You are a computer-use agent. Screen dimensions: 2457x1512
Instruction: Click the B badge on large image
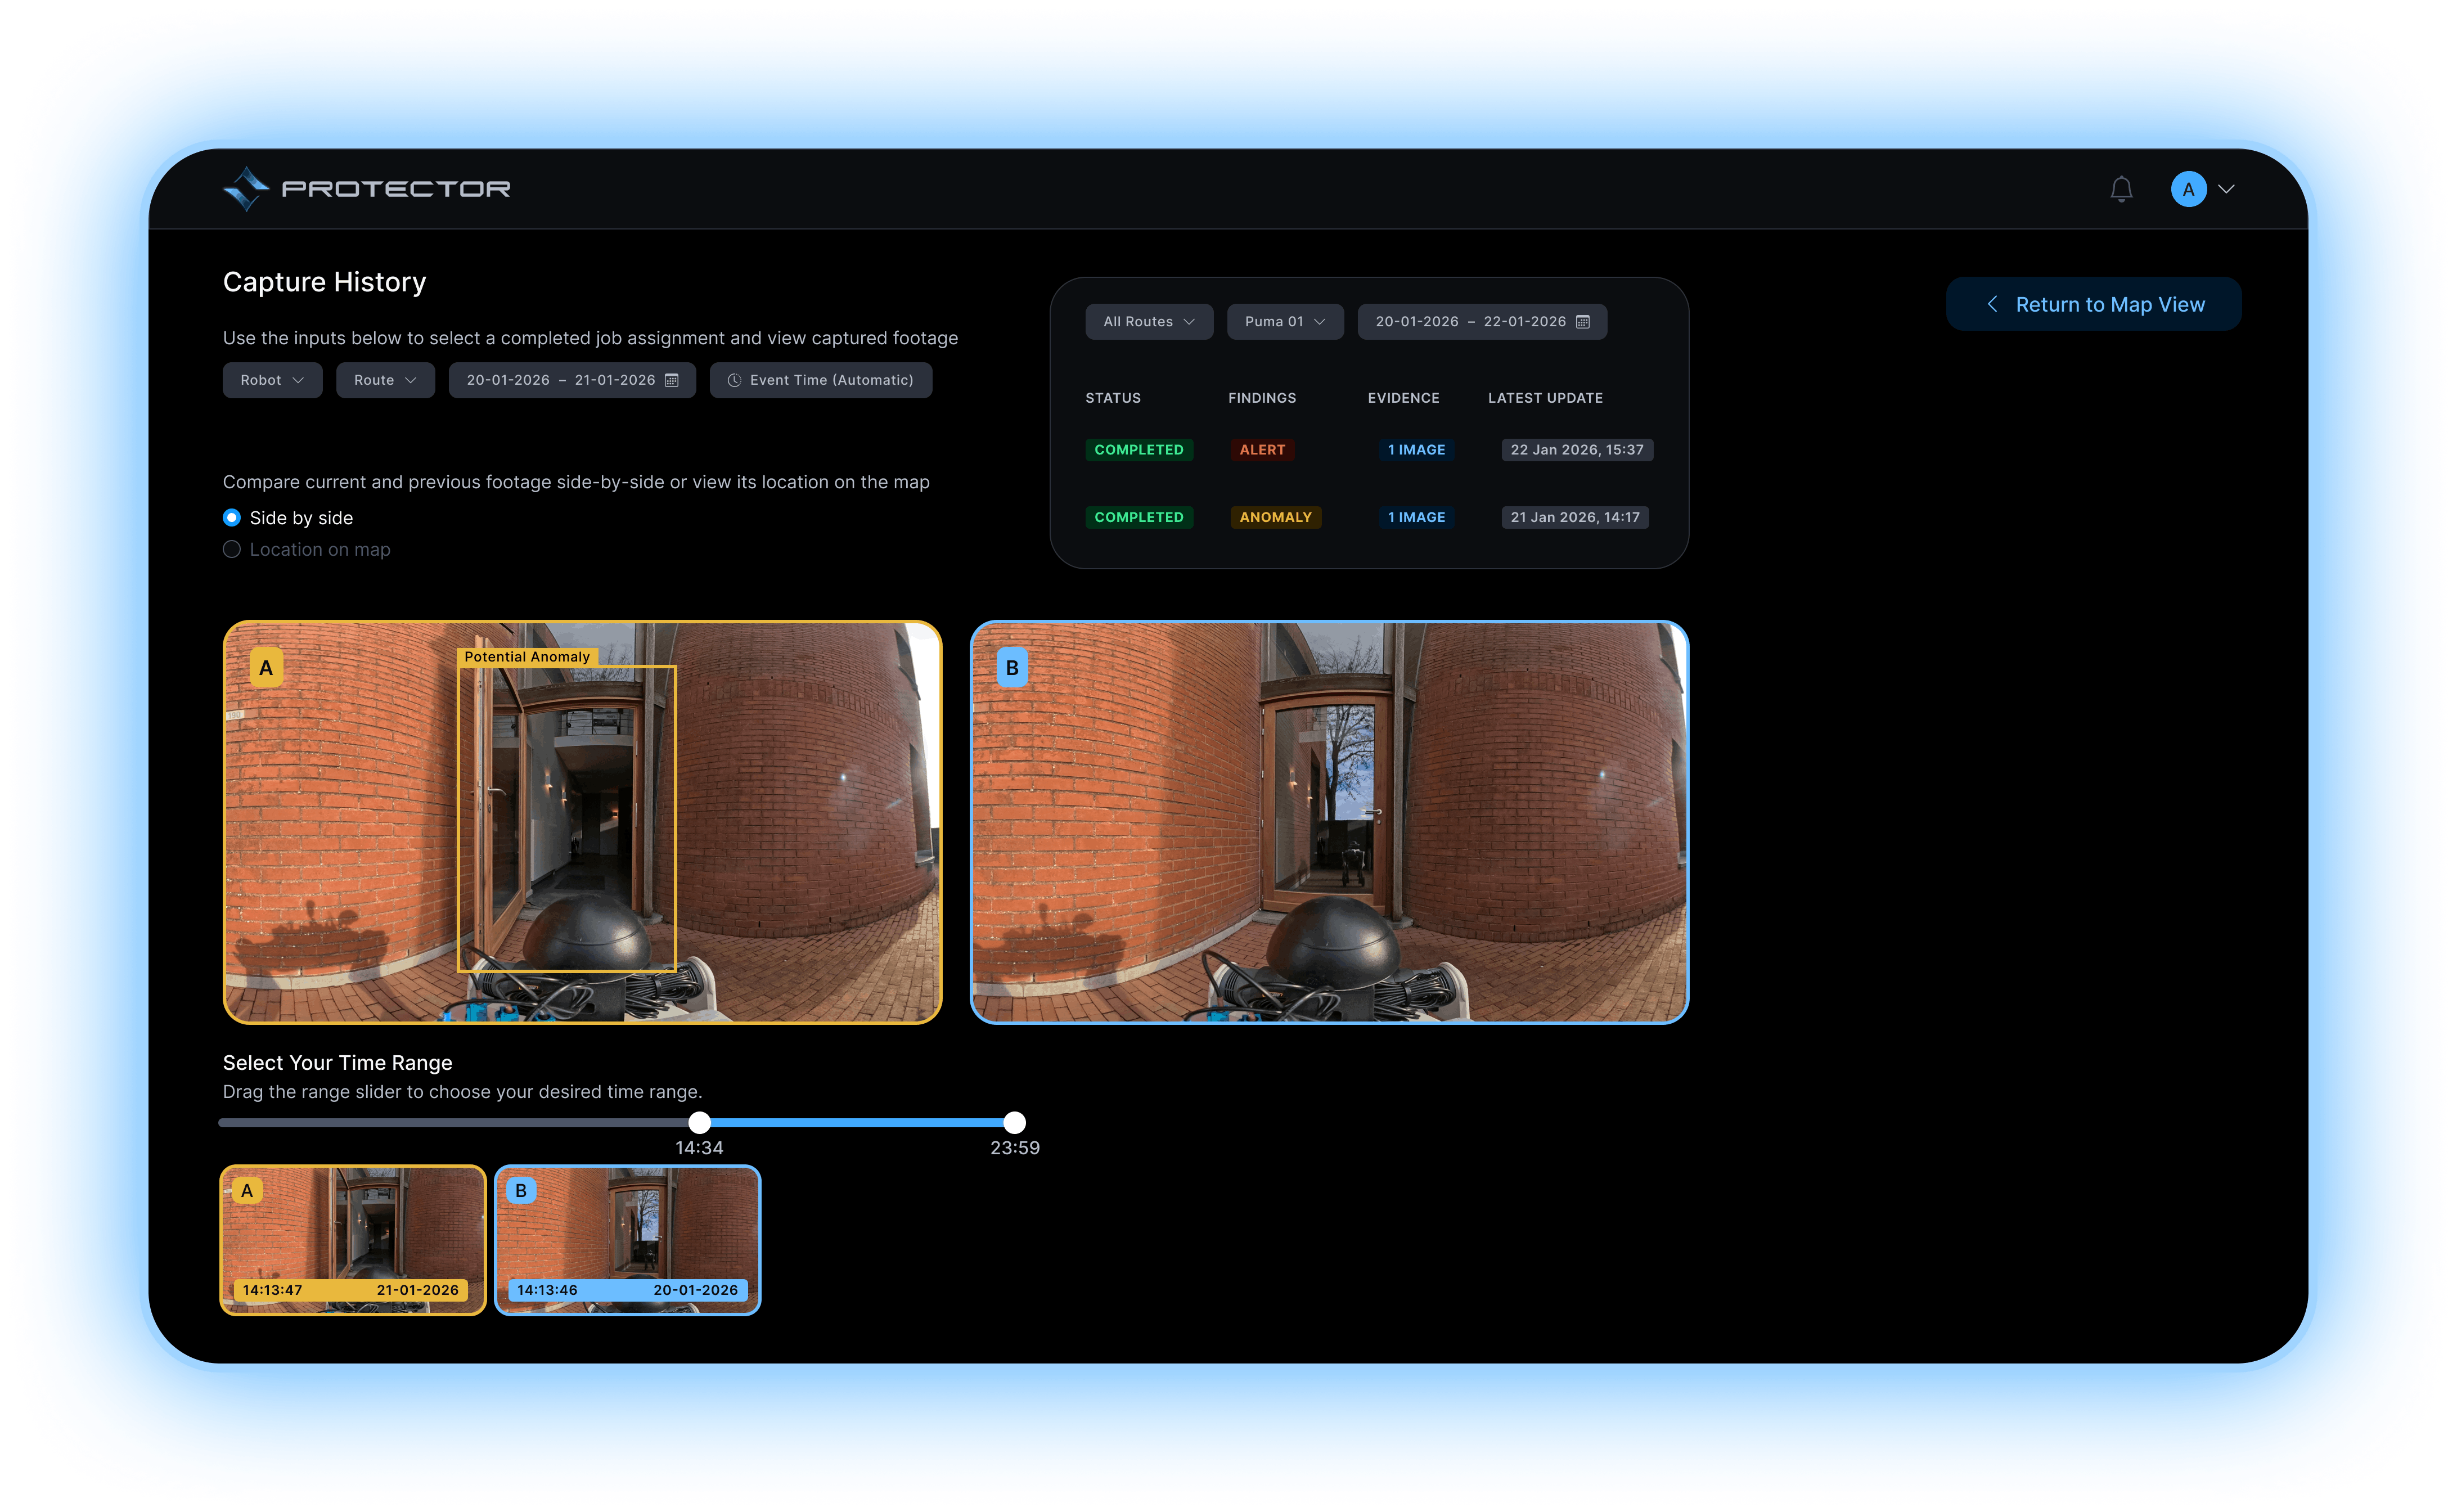(x=1012, y=668)
